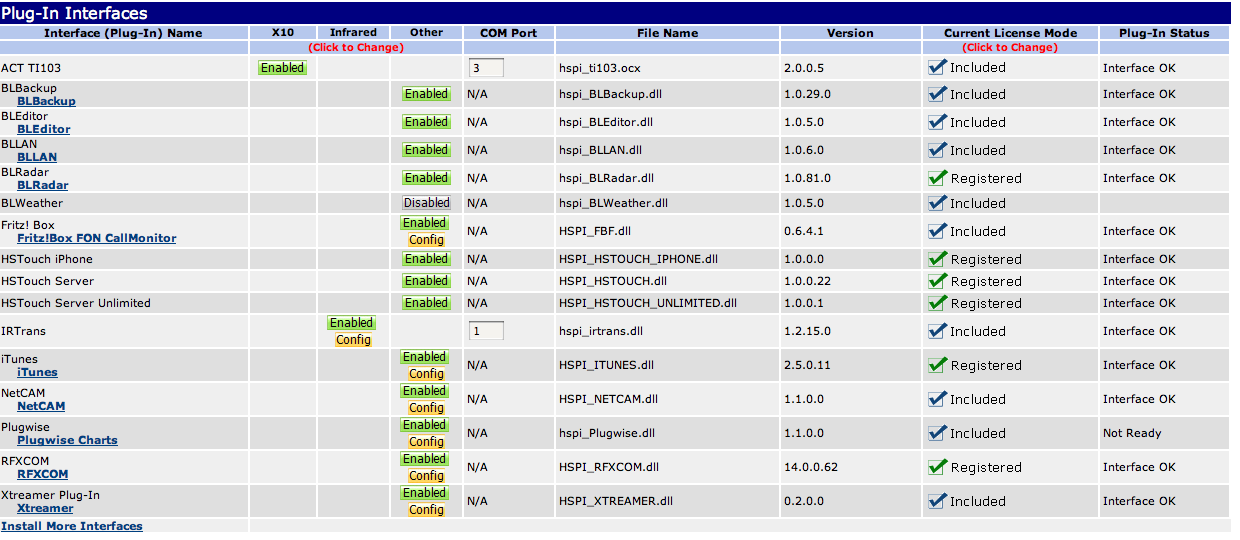Click the Not Ready status for Plugwise
This screenshot has height=540, width=1240.
click(x=1132, y=433)
